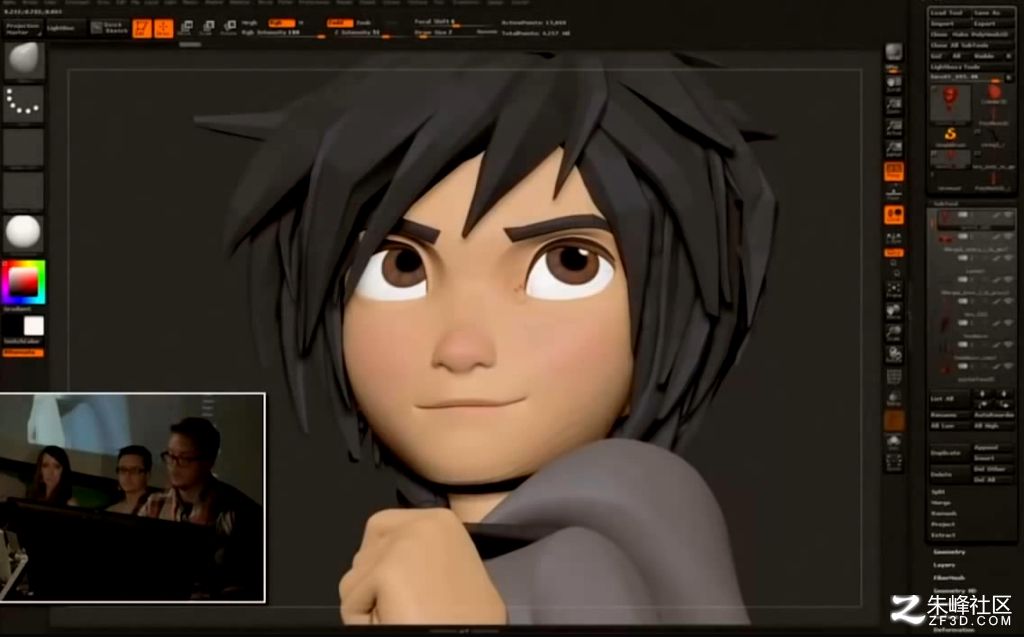The image size is (1024, 637).
Task: Pick a color in the color picker
Action: (x=24, y=282)
